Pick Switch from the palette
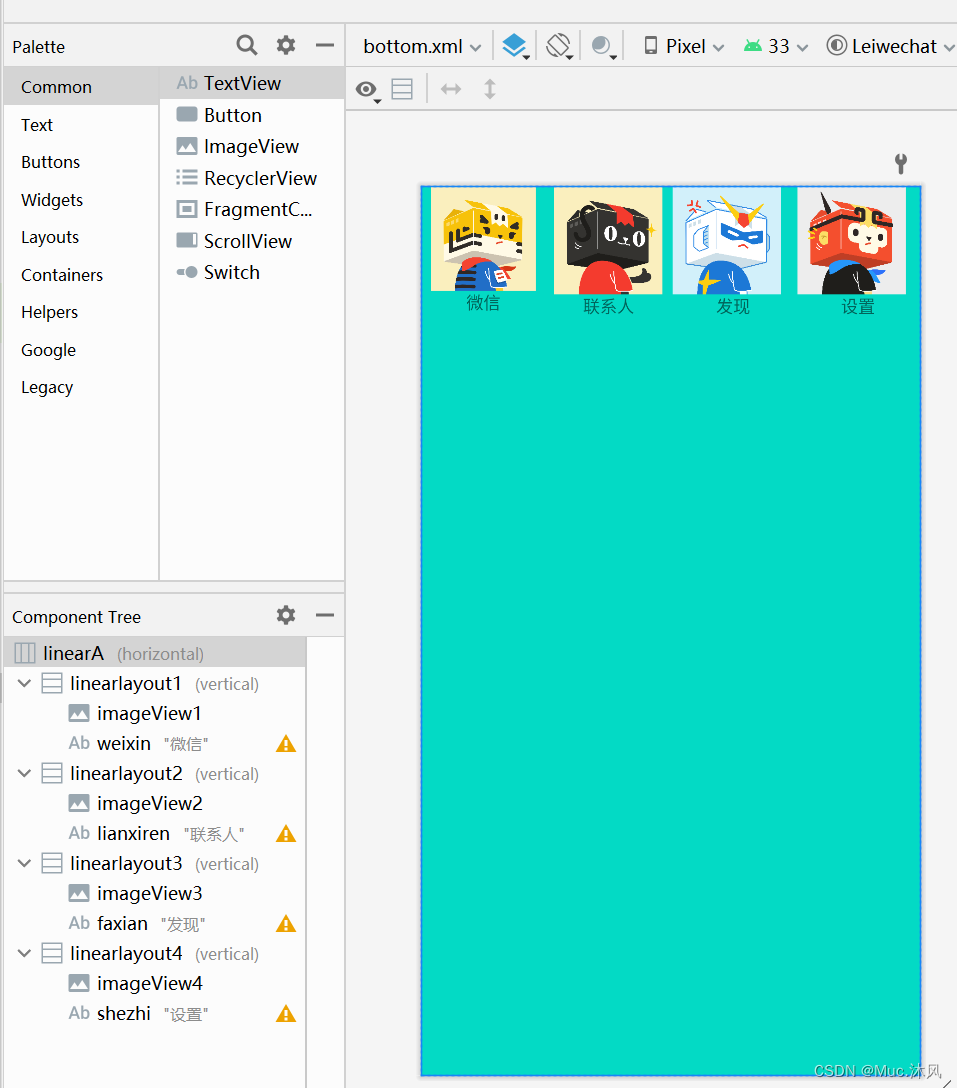 tap(252, 273)
